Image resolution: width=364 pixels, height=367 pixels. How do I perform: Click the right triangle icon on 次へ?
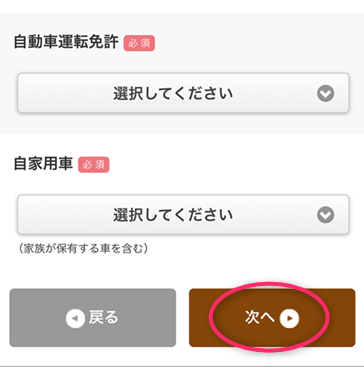289,319
